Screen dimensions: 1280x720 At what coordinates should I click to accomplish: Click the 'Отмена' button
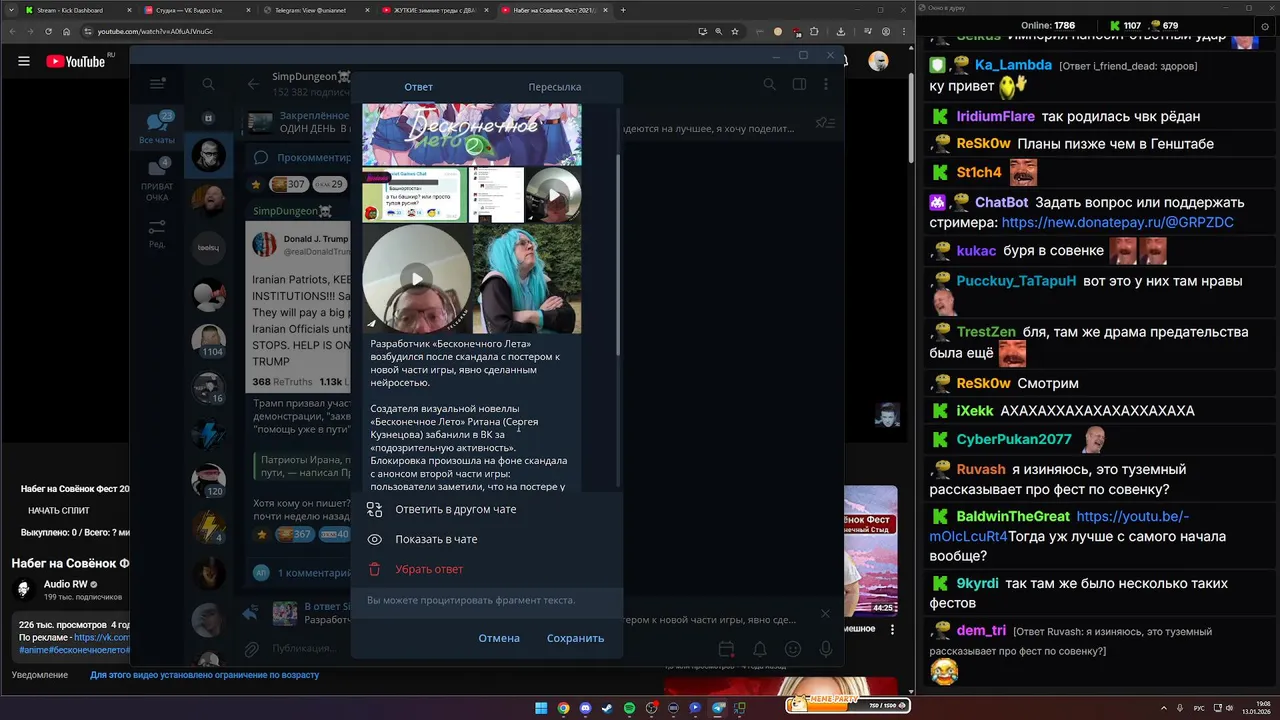coord(499,638)
